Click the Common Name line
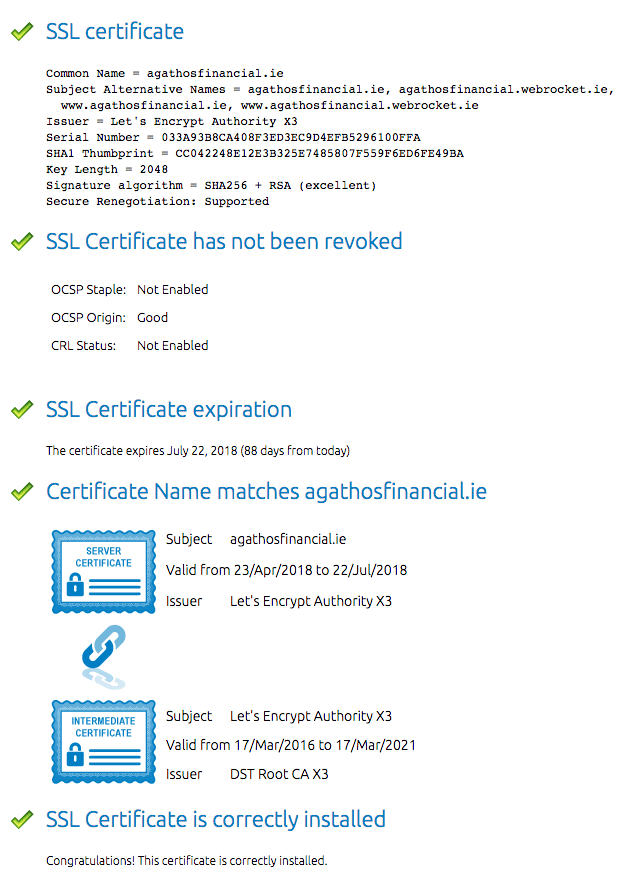 click(x=165, y=73)
